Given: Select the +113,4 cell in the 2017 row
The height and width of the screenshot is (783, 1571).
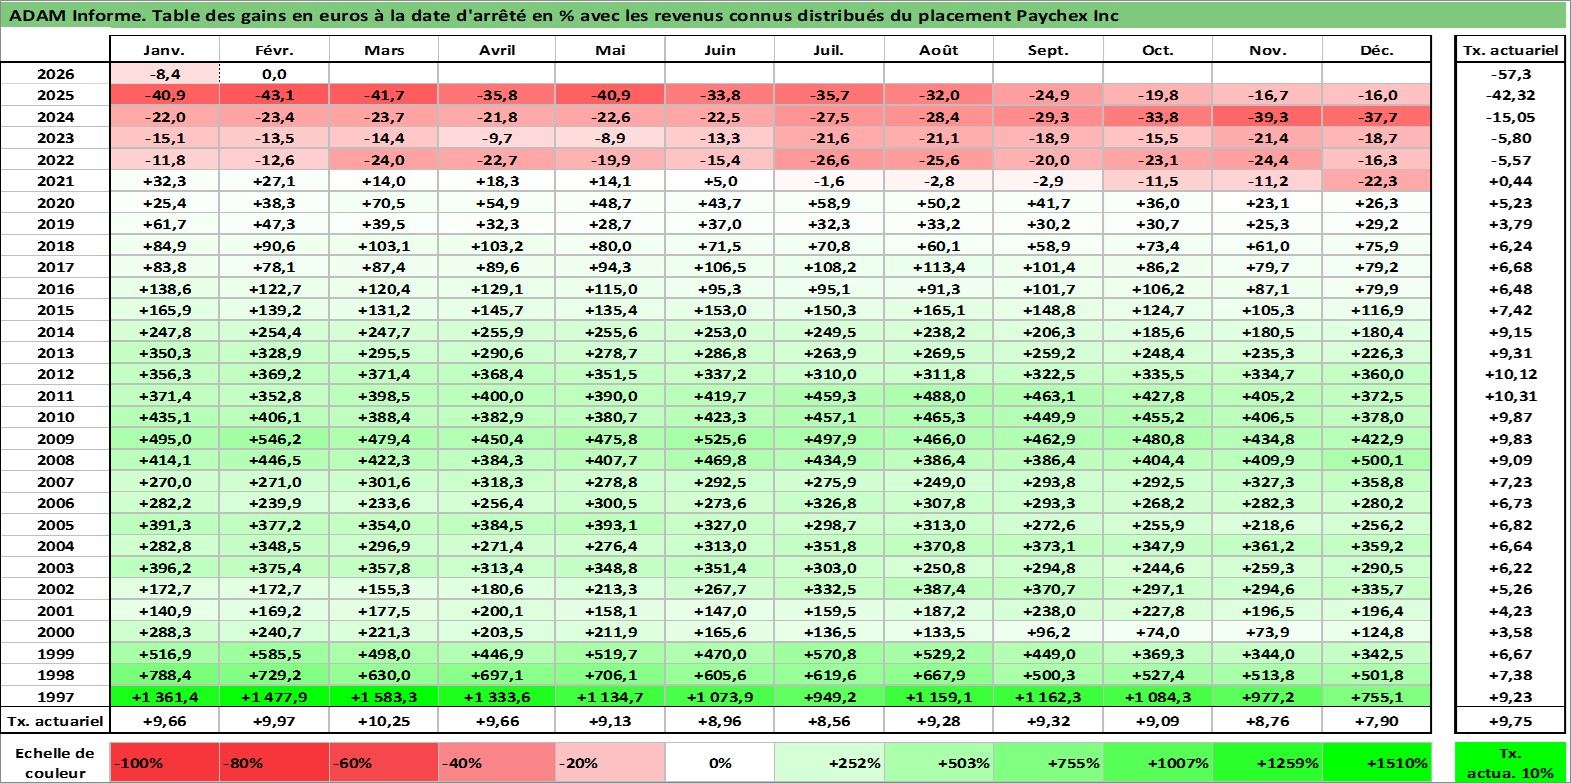Looking at the screenshot, I should click(x=938, y=267).
